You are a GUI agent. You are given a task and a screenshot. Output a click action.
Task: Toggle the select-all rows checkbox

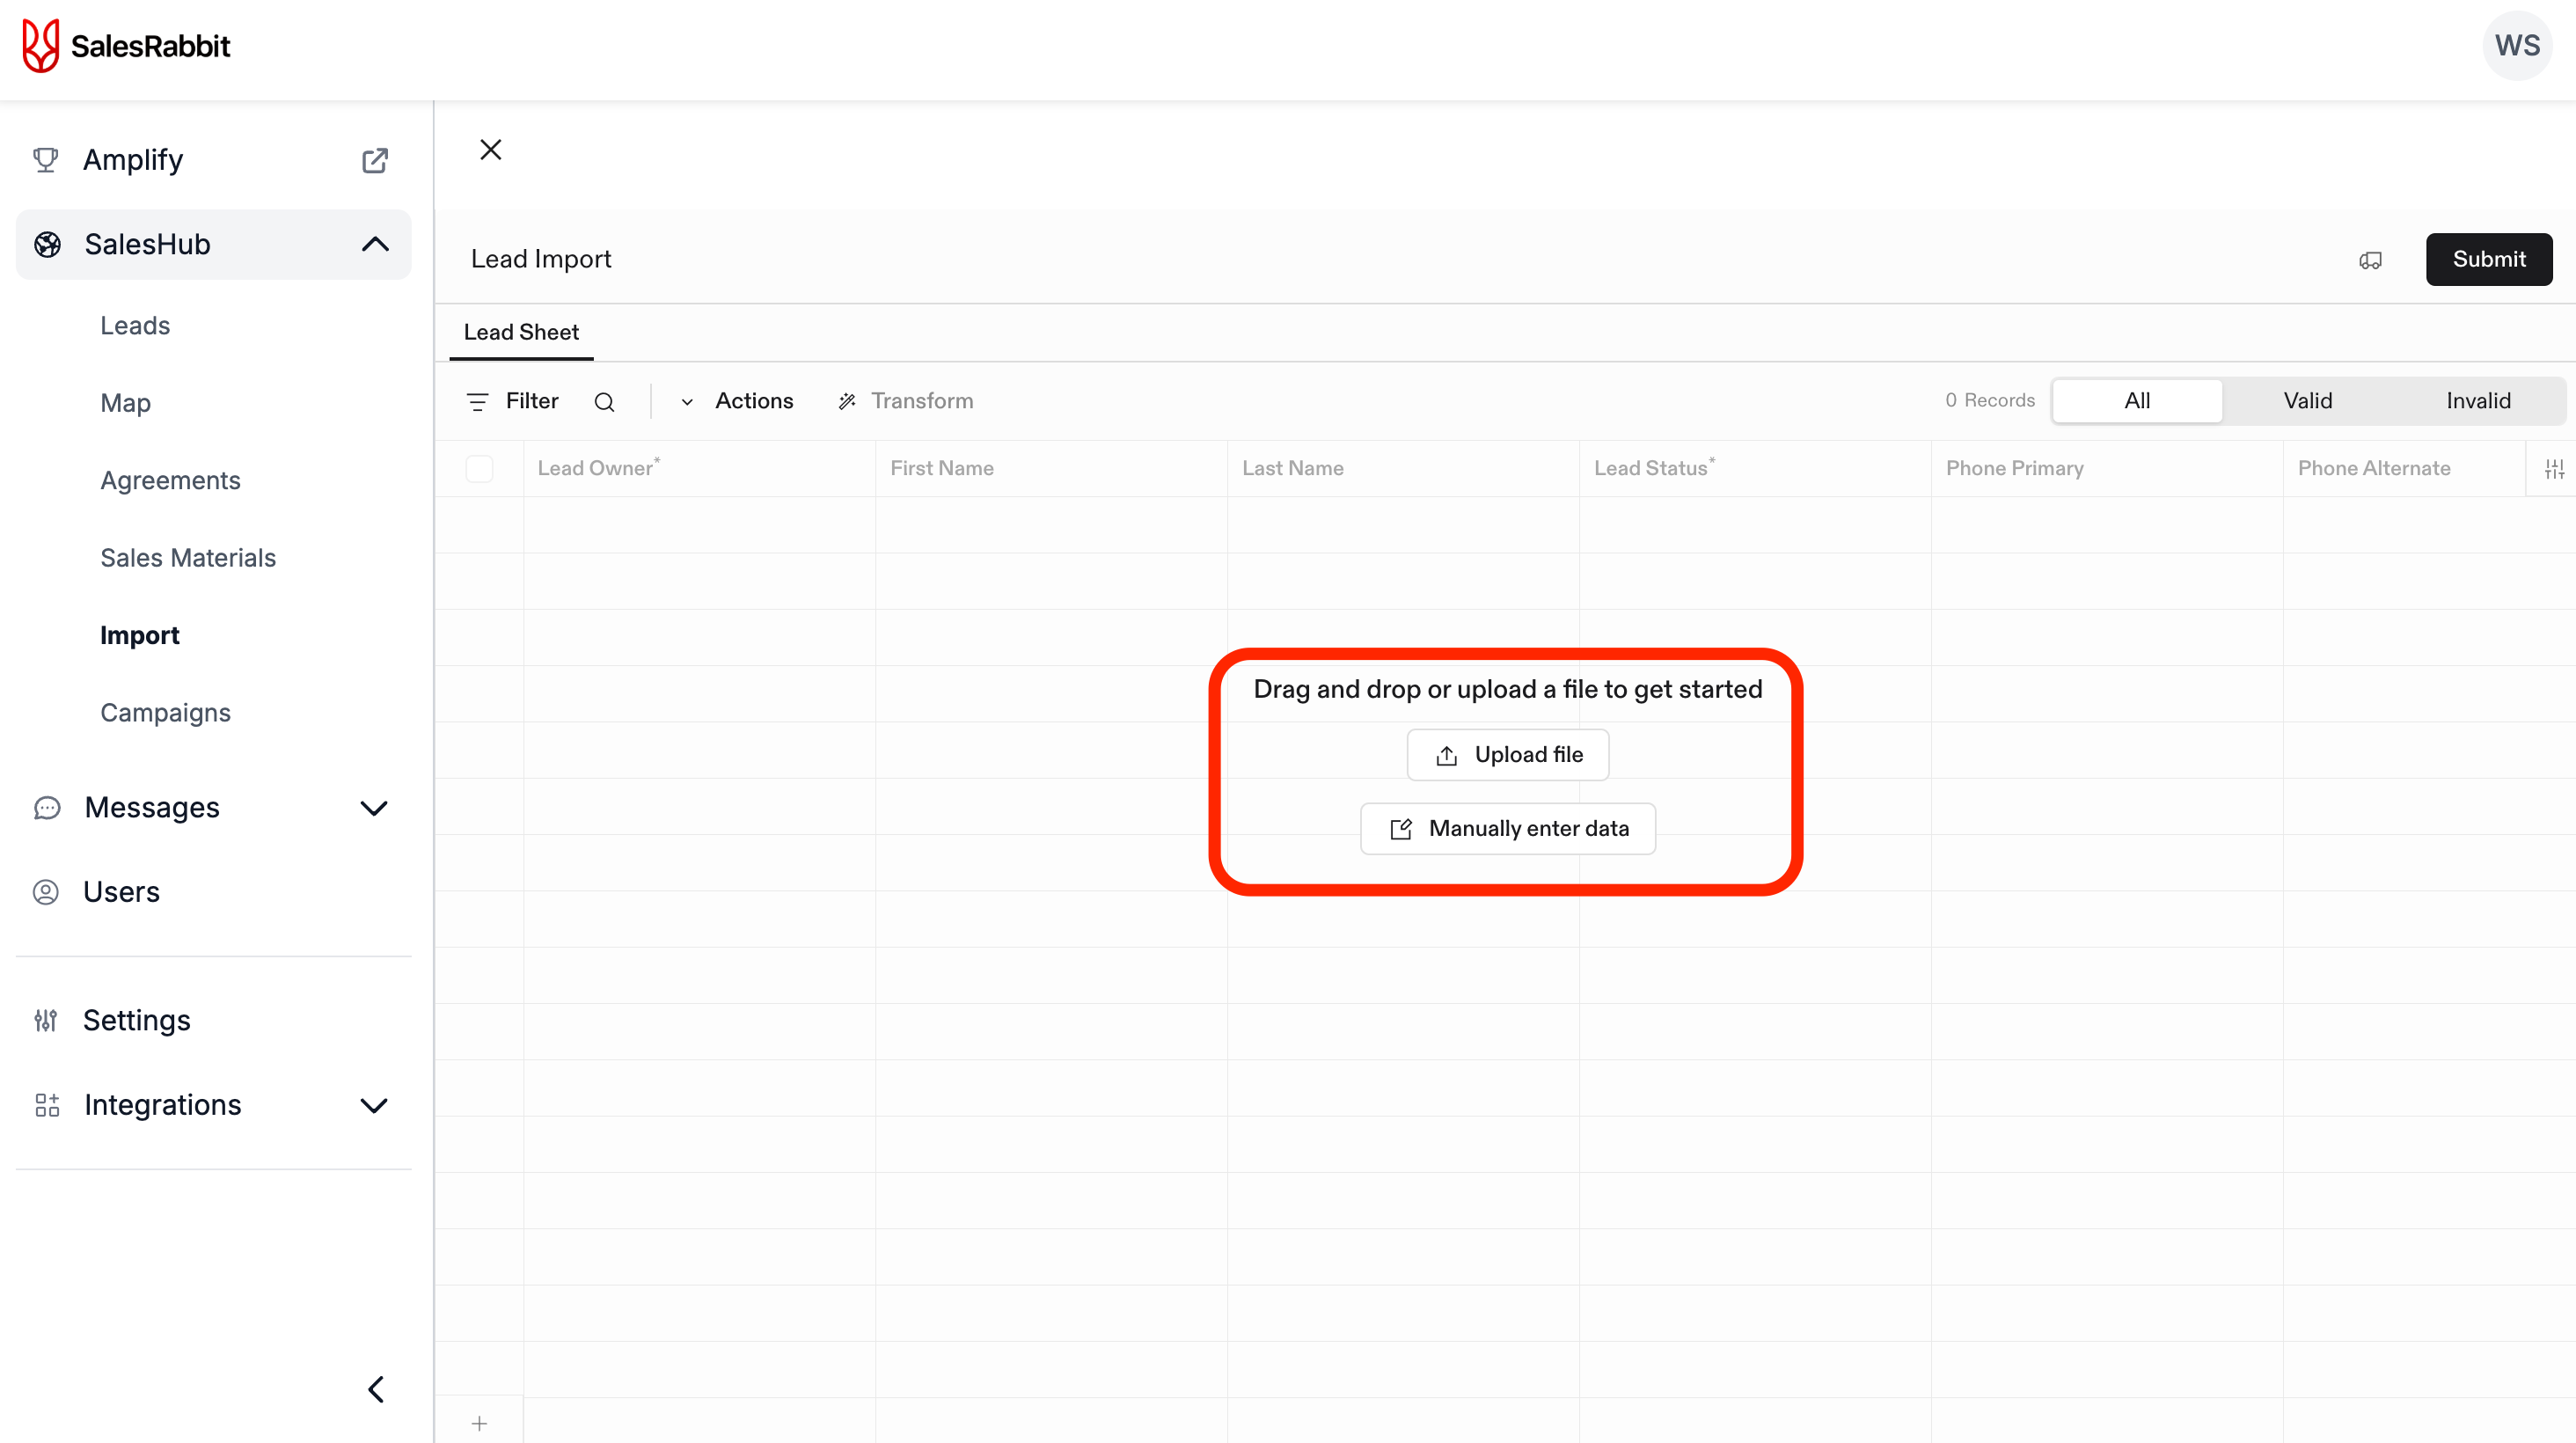click(479, 468)
